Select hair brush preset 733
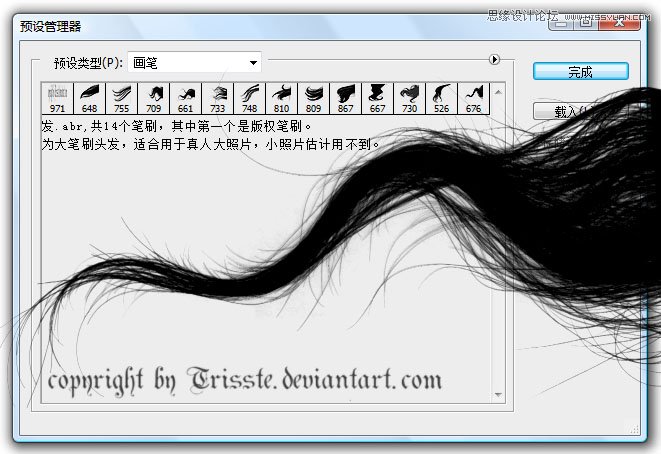 pos(218,98)
